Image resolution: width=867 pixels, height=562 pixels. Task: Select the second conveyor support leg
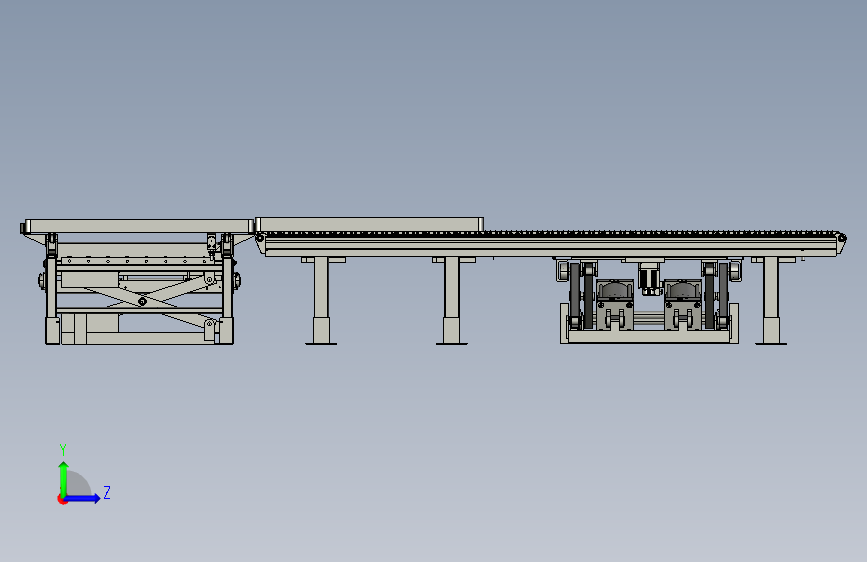point(452,300)
